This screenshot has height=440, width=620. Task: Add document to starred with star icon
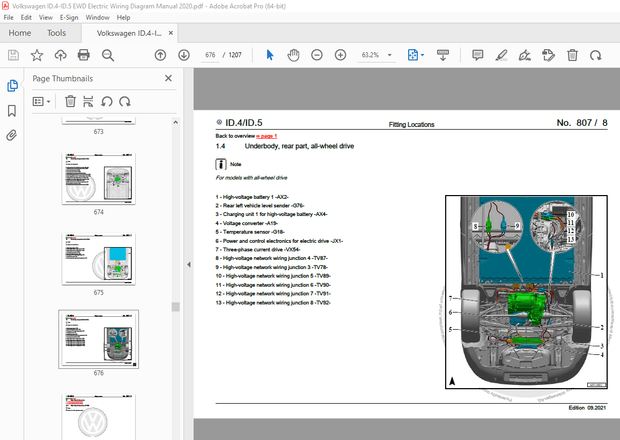(x=37, y=55)
